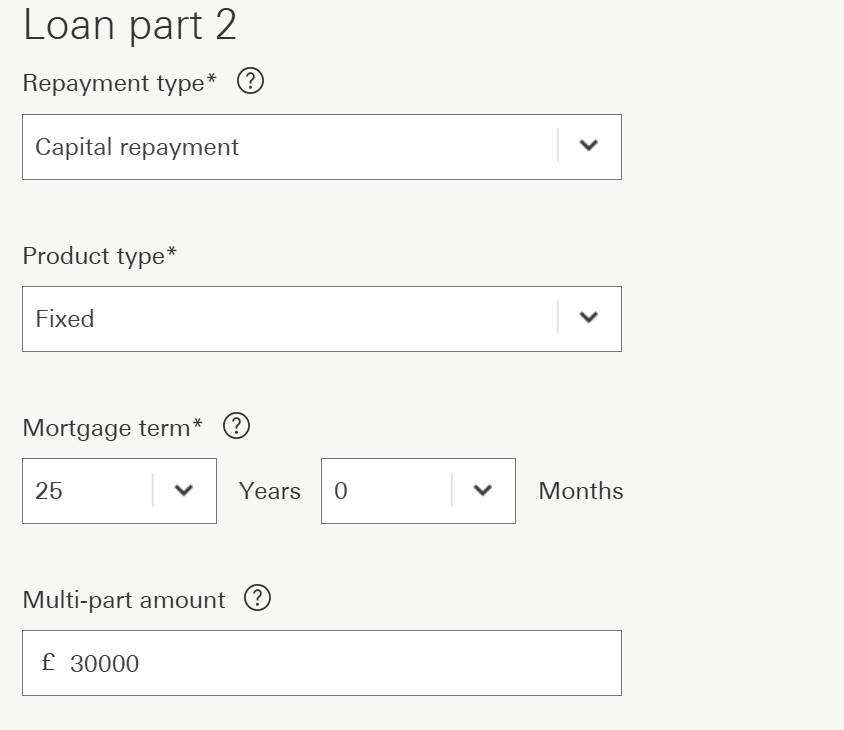This screenshot has height=730, width=844.
Task: Expand the Years dropdown using its arrow
Action: click(183, 491)
